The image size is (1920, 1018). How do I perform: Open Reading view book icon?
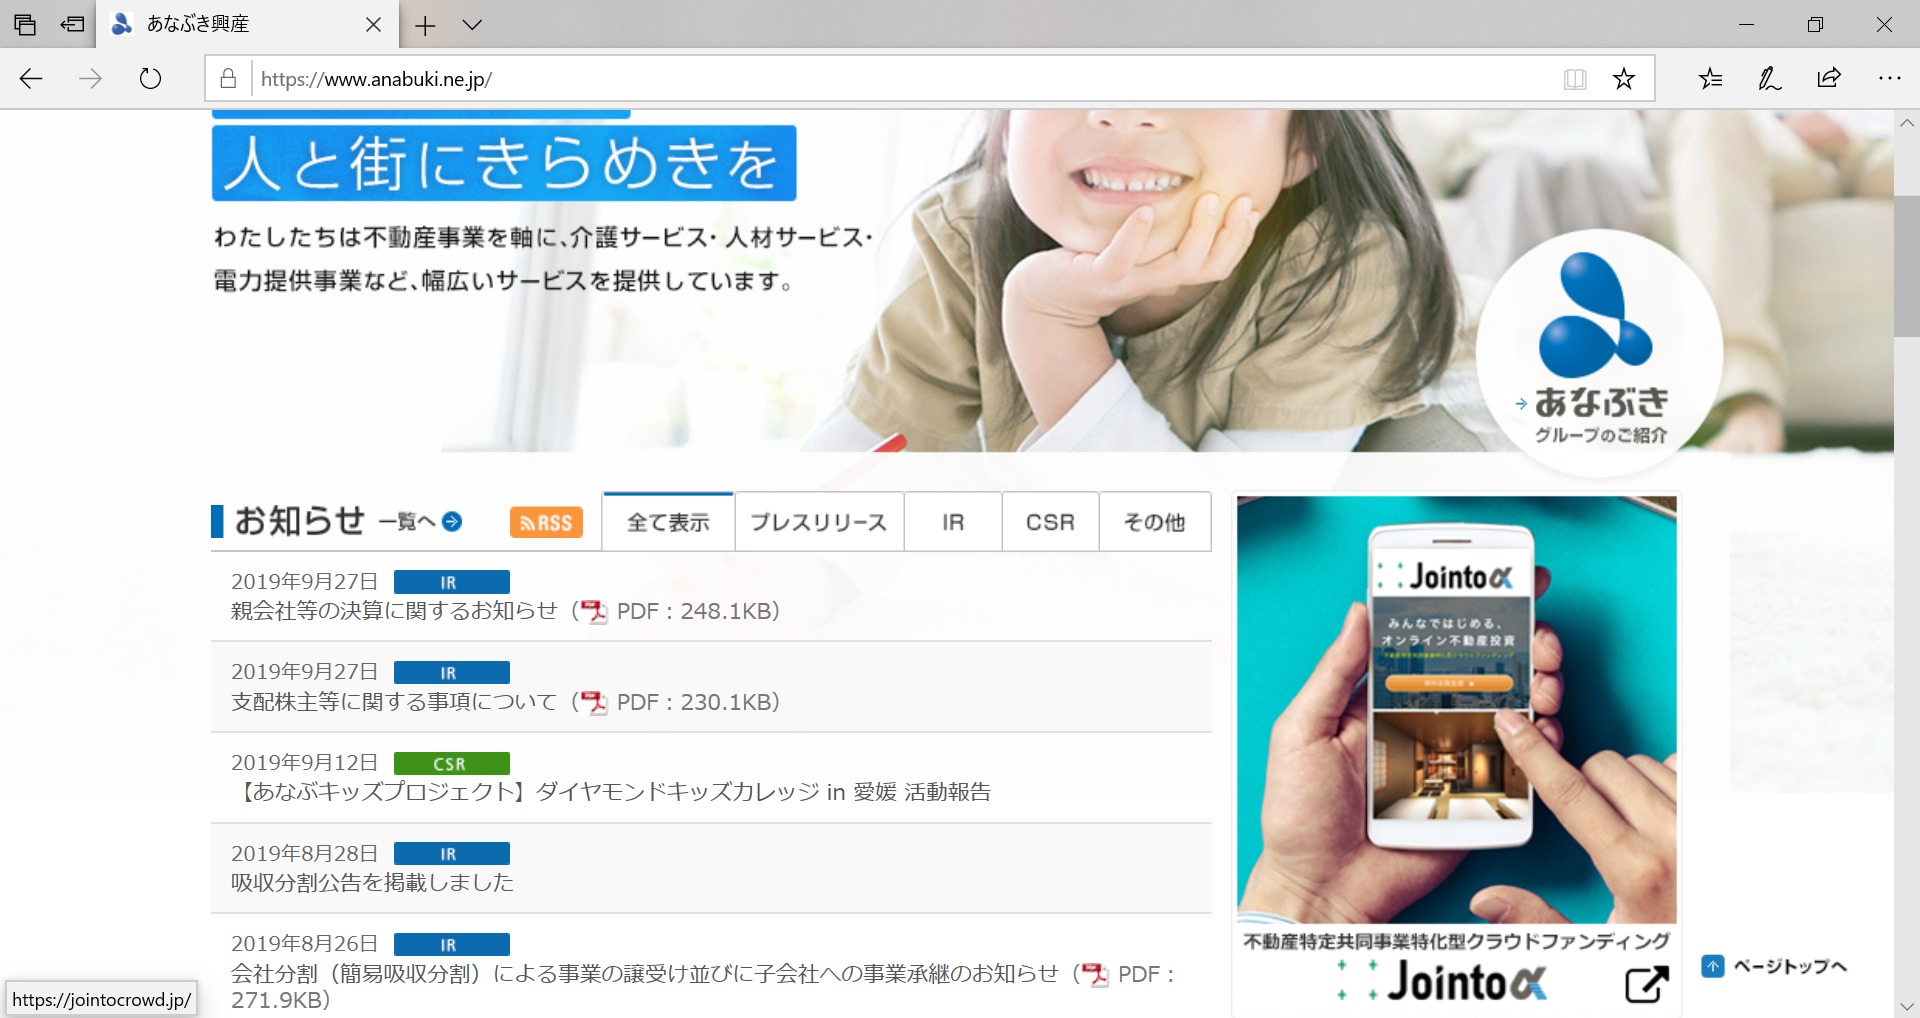tap(1574, 79)
